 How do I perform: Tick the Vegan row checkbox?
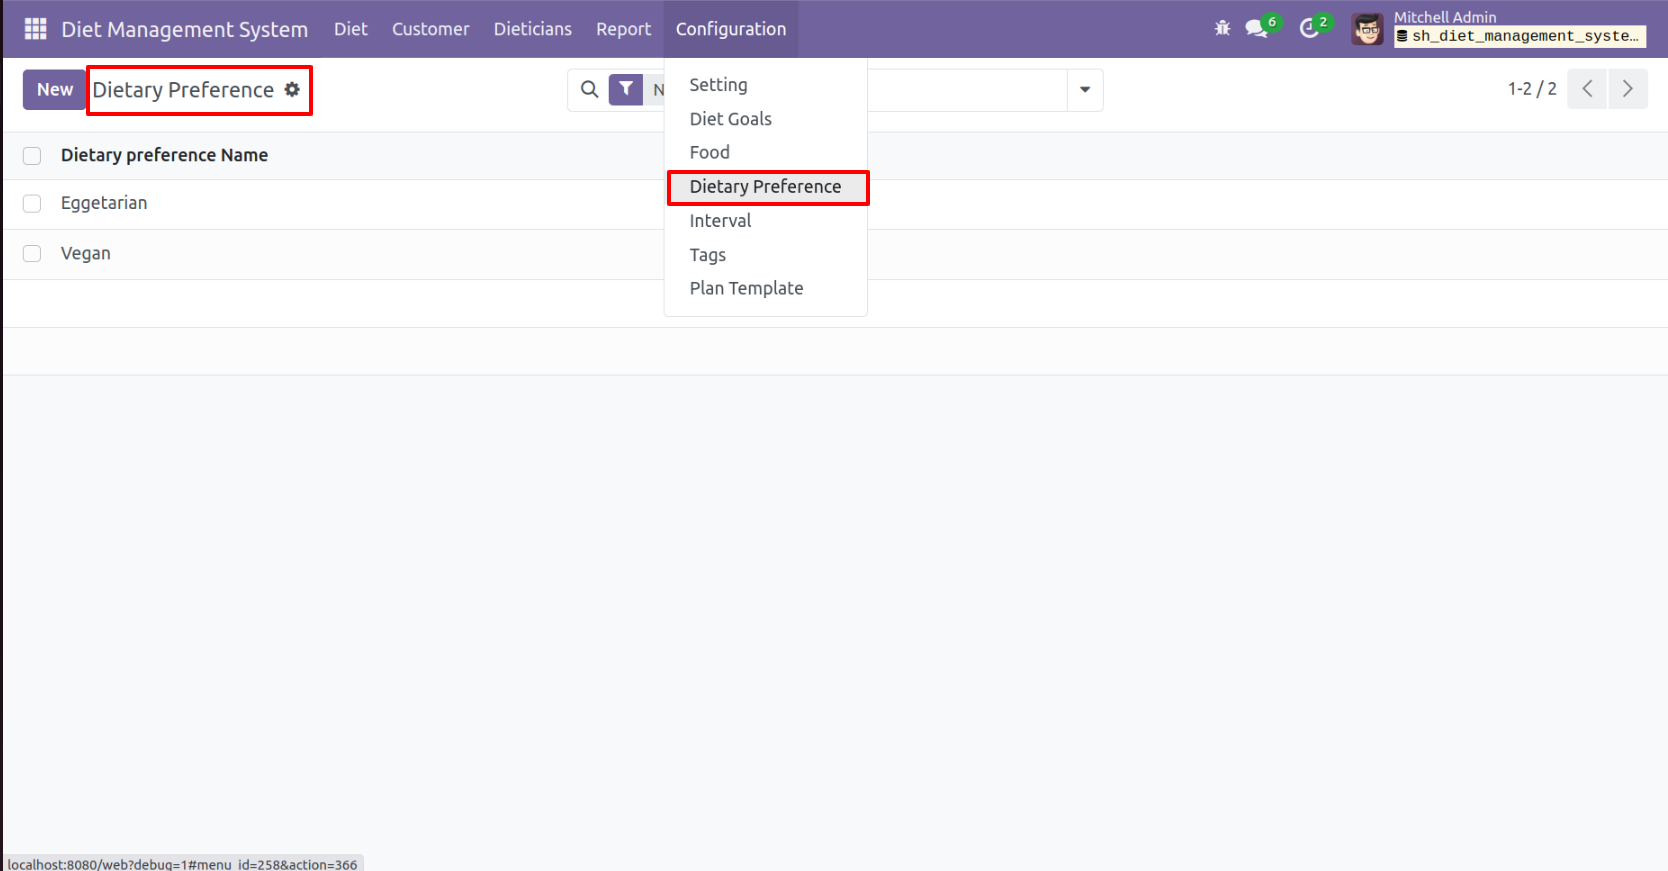tap(32, 254)
